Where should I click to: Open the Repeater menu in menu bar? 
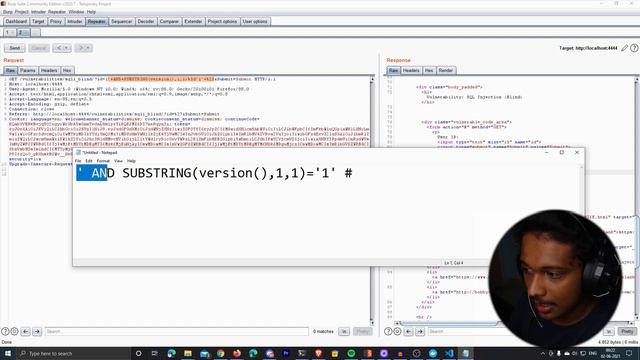pos(57,12)
